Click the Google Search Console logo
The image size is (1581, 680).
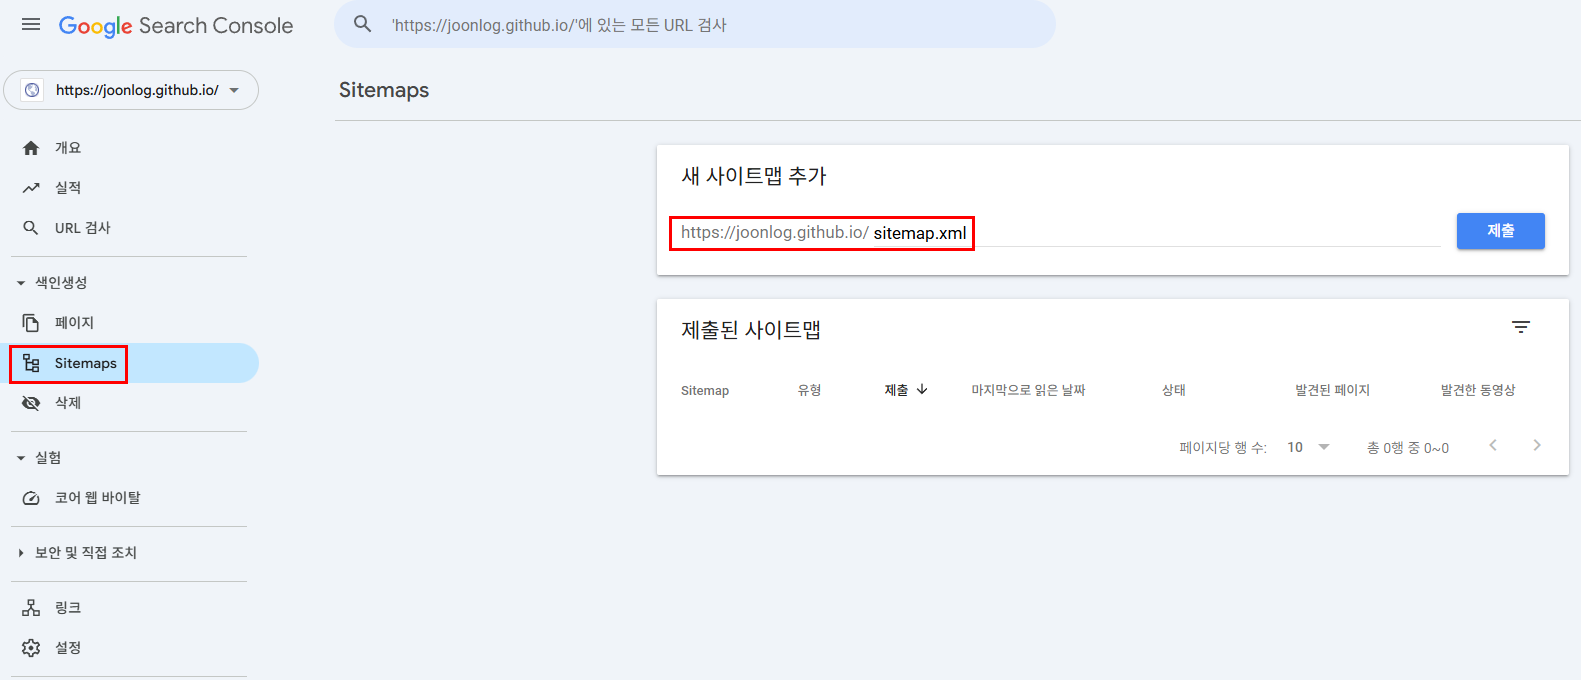176,26
